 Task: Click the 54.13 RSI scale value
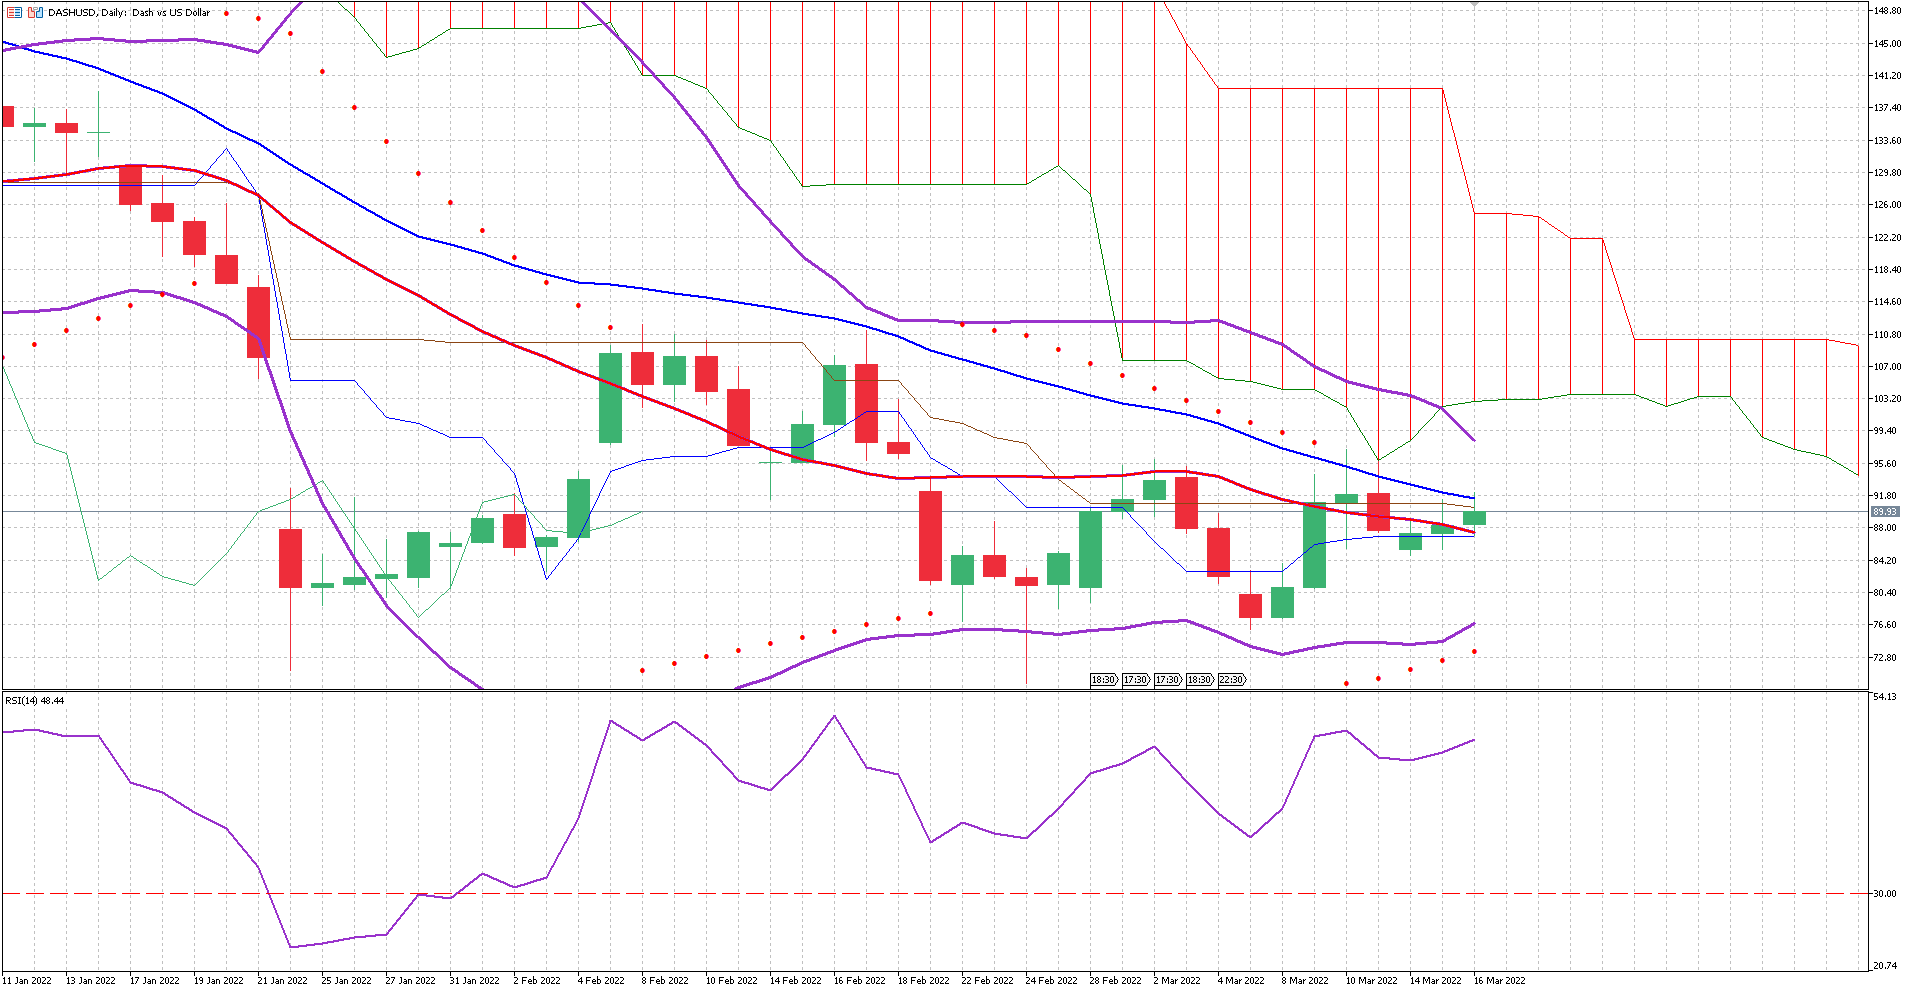pos(1884,697)
